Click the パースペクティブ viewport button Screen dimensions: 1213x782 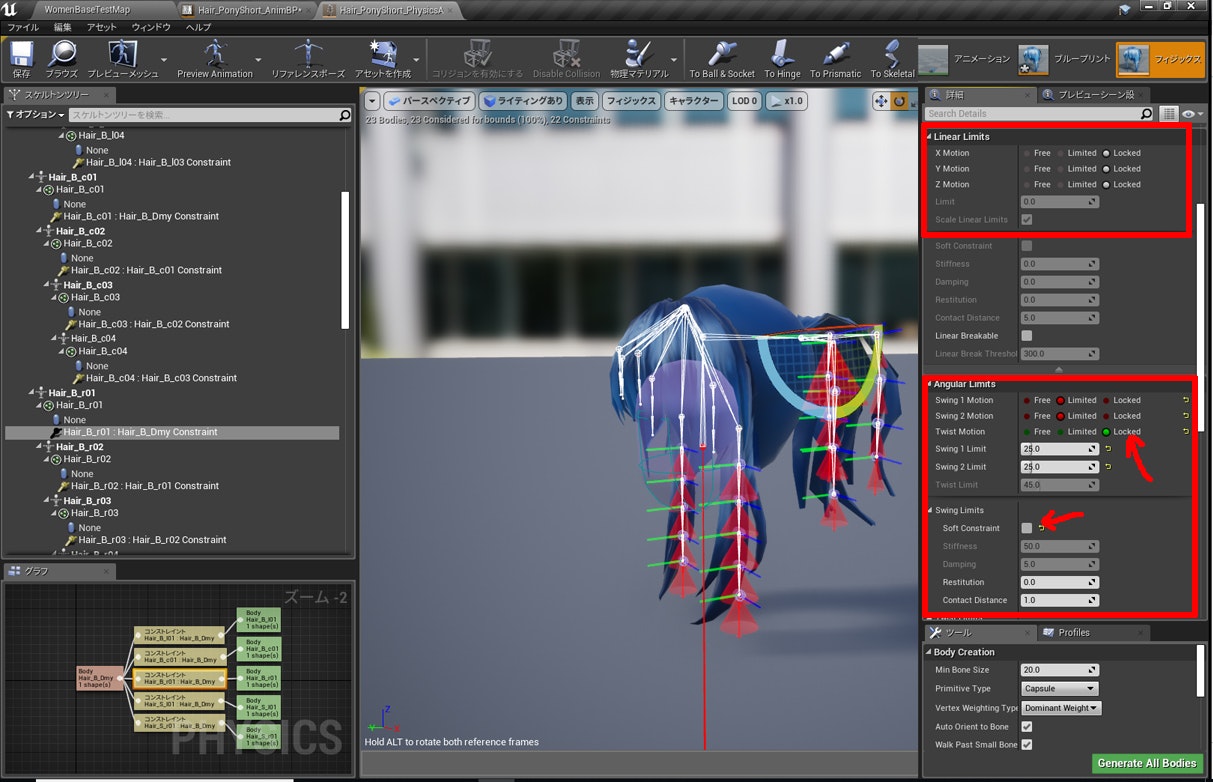click(x=430, y=101)
